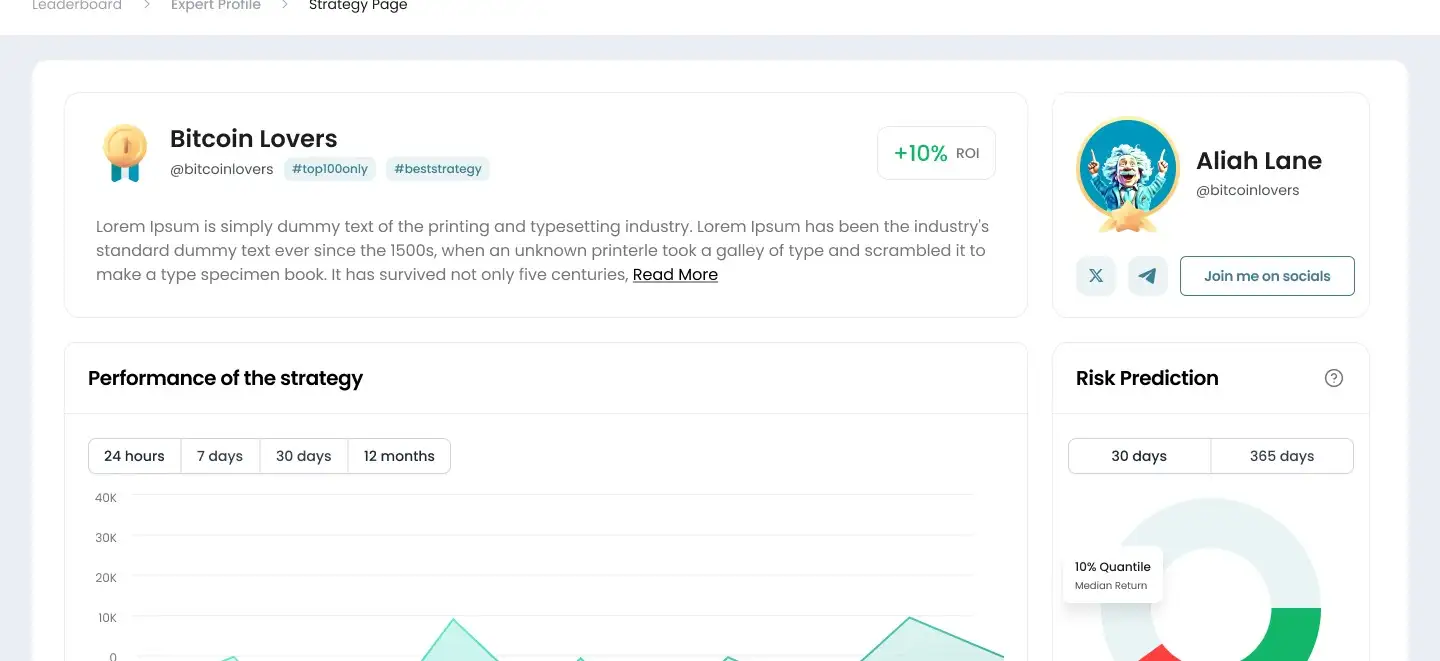Click the +10% ROI badge

point(936,153)
